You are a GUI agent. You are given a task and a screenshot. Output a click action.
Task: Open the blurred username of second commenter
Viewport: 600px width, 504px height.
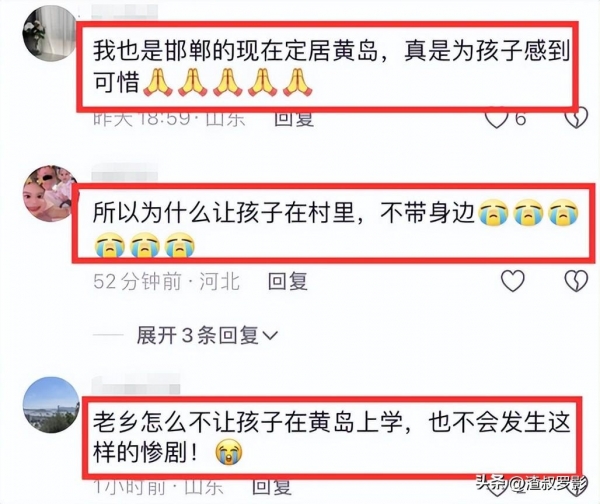(x=125, y=174)
